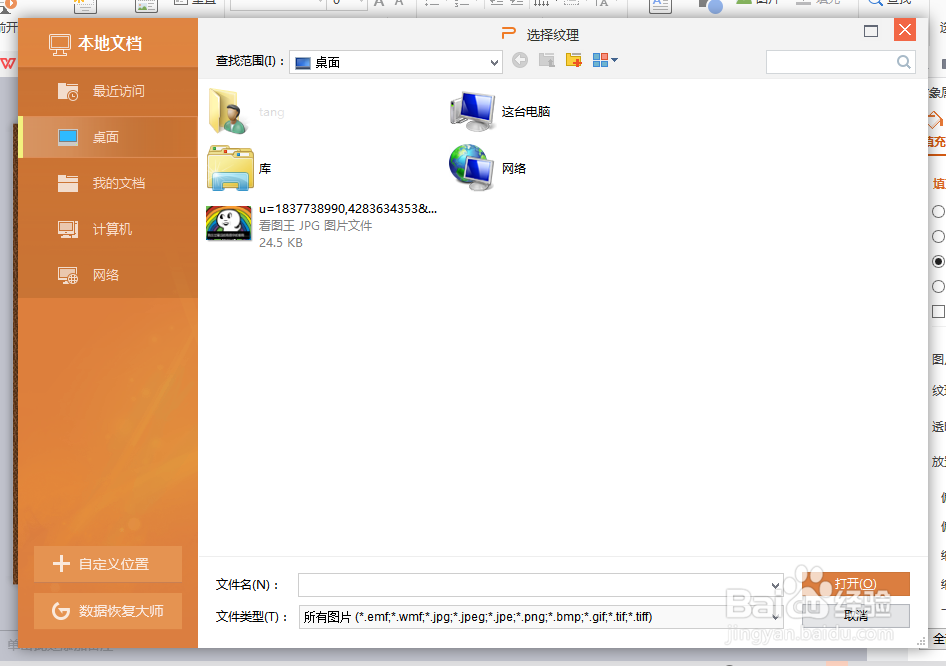The image size is (946, 666).
Task: Select 网络 in the left sidebar
Action: tap(108, 275)
